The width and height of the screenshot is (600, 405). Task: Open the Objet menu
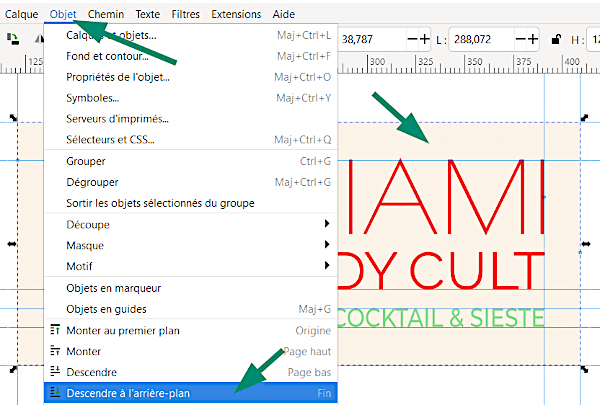pyautogui.click(x=63, y=14)
